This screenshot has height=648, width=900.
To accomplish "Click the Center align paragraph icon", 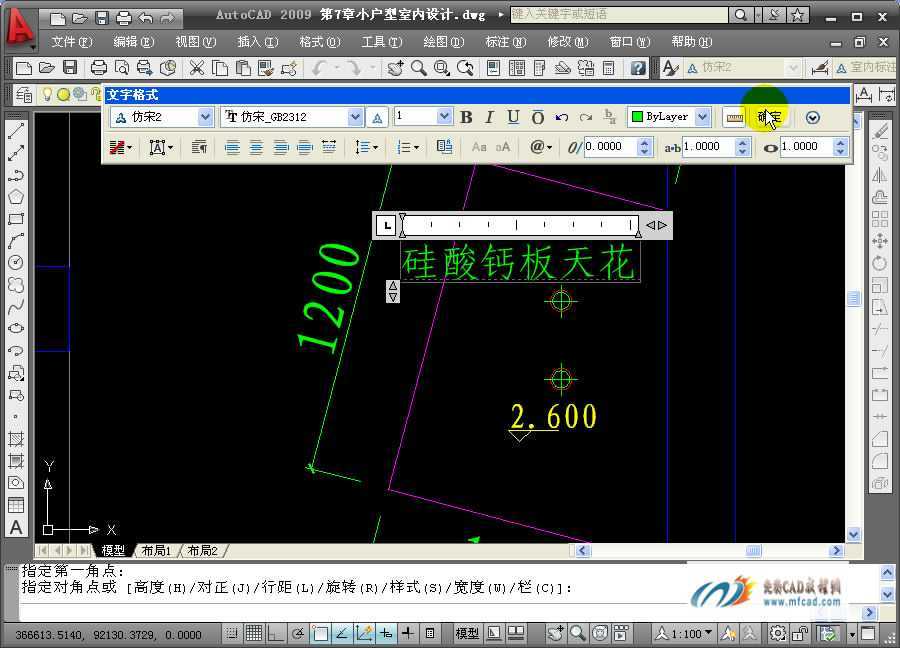I will point(257,148).
